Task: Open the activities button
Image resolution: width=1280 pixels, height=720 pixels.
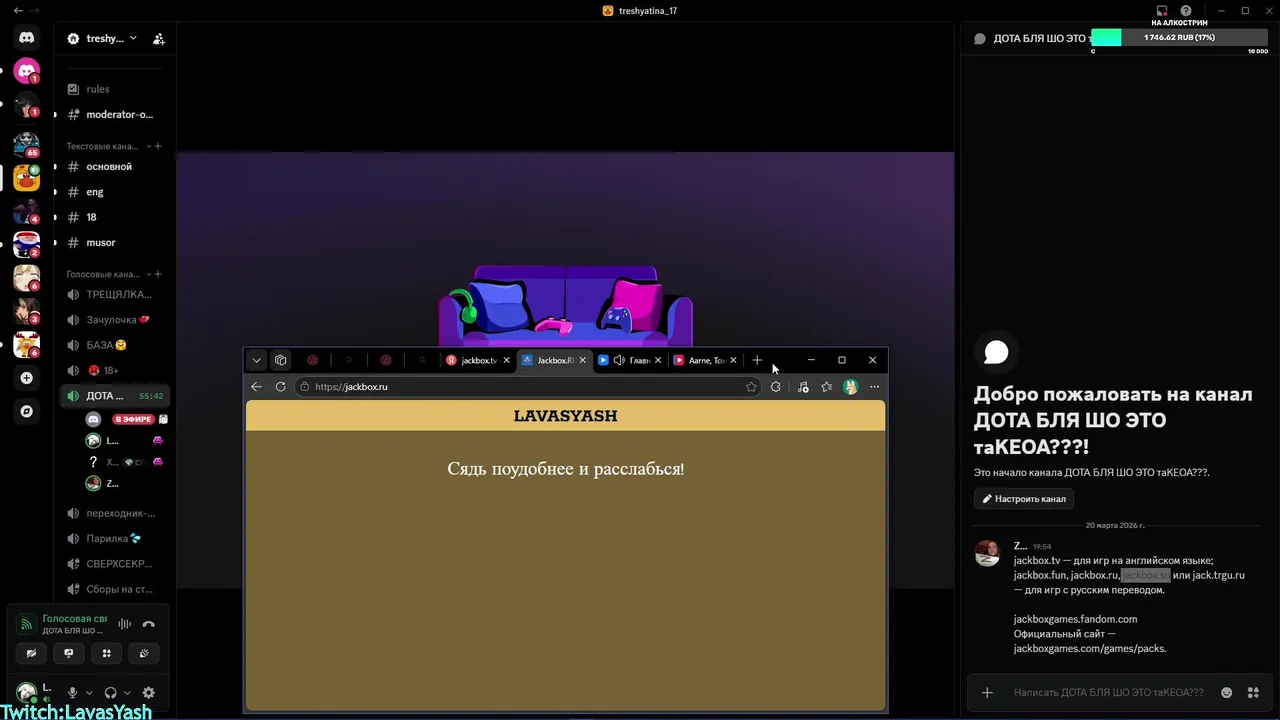Action: 107,653
